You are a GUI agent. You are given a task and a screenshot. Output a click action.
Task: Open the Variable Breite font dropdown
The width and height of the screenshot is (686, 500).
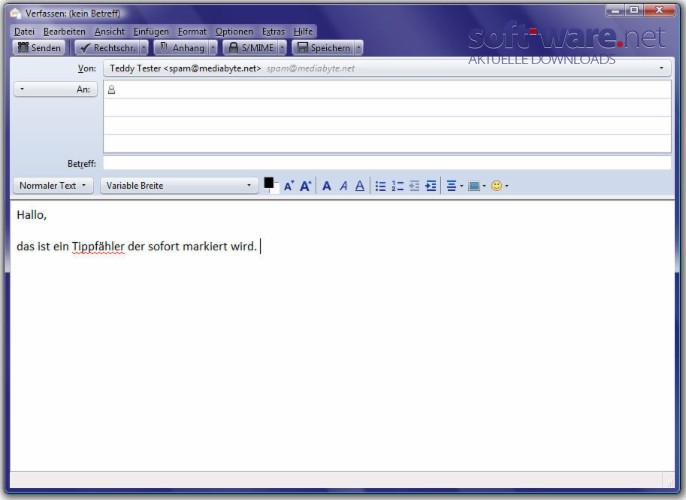coord(179,185)
